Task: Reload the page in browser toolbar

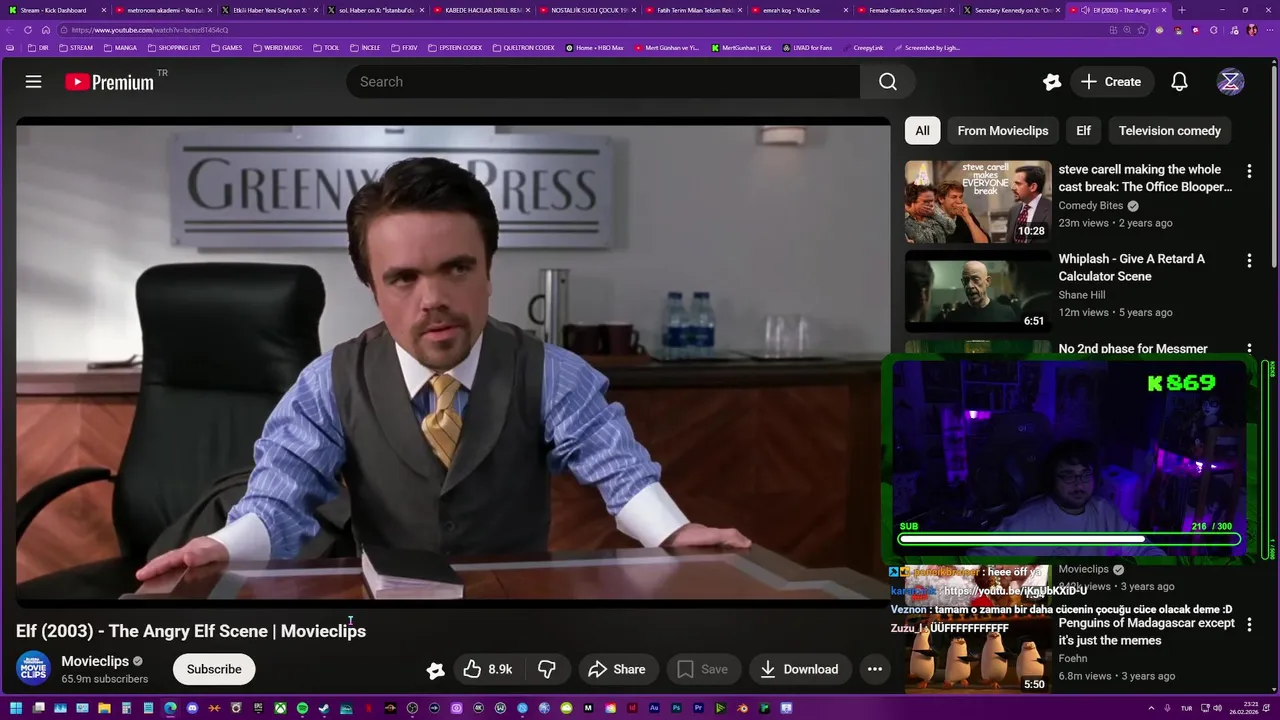Action: 28,30
